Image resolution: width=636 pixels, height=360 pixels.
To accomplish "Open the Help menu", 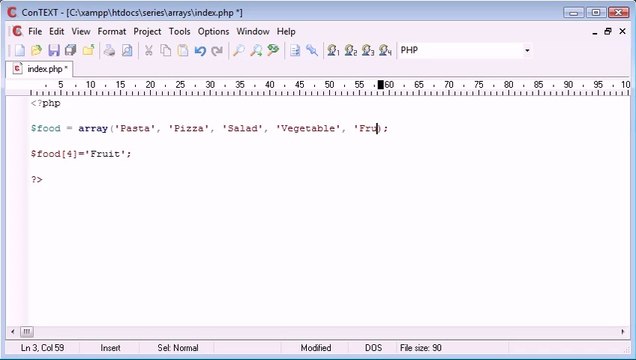I will point(286,31).
